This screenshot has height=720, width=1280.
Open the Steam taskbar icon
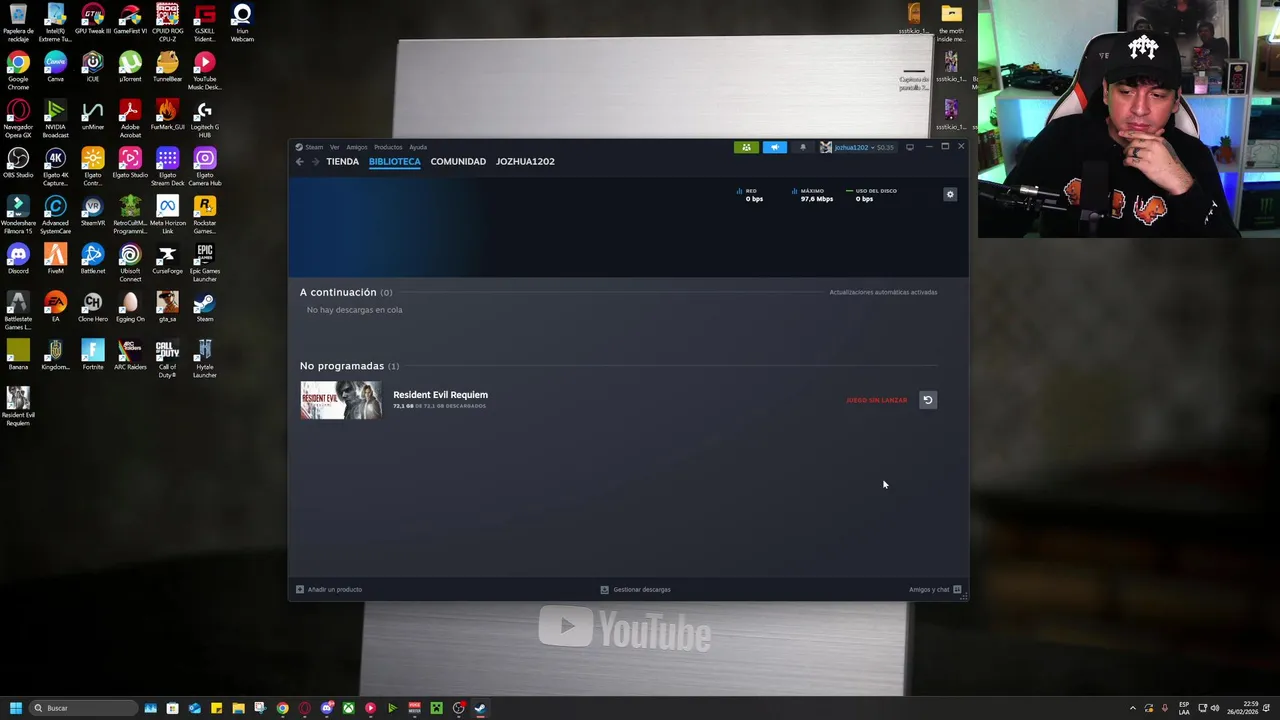[x=480, y=708]
